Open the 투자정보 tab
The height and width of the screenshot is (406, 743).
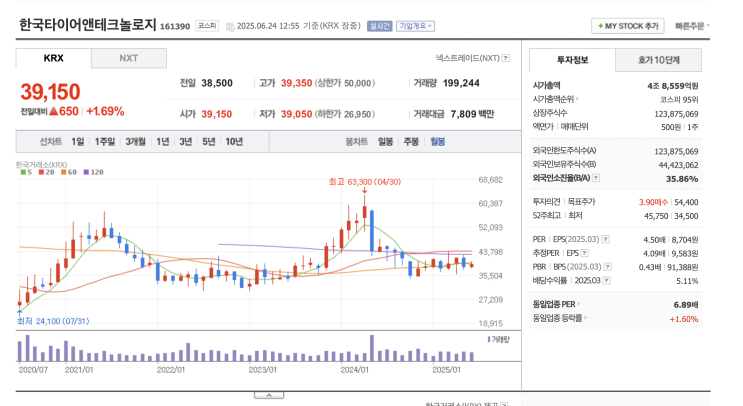[x=572, y=60]
